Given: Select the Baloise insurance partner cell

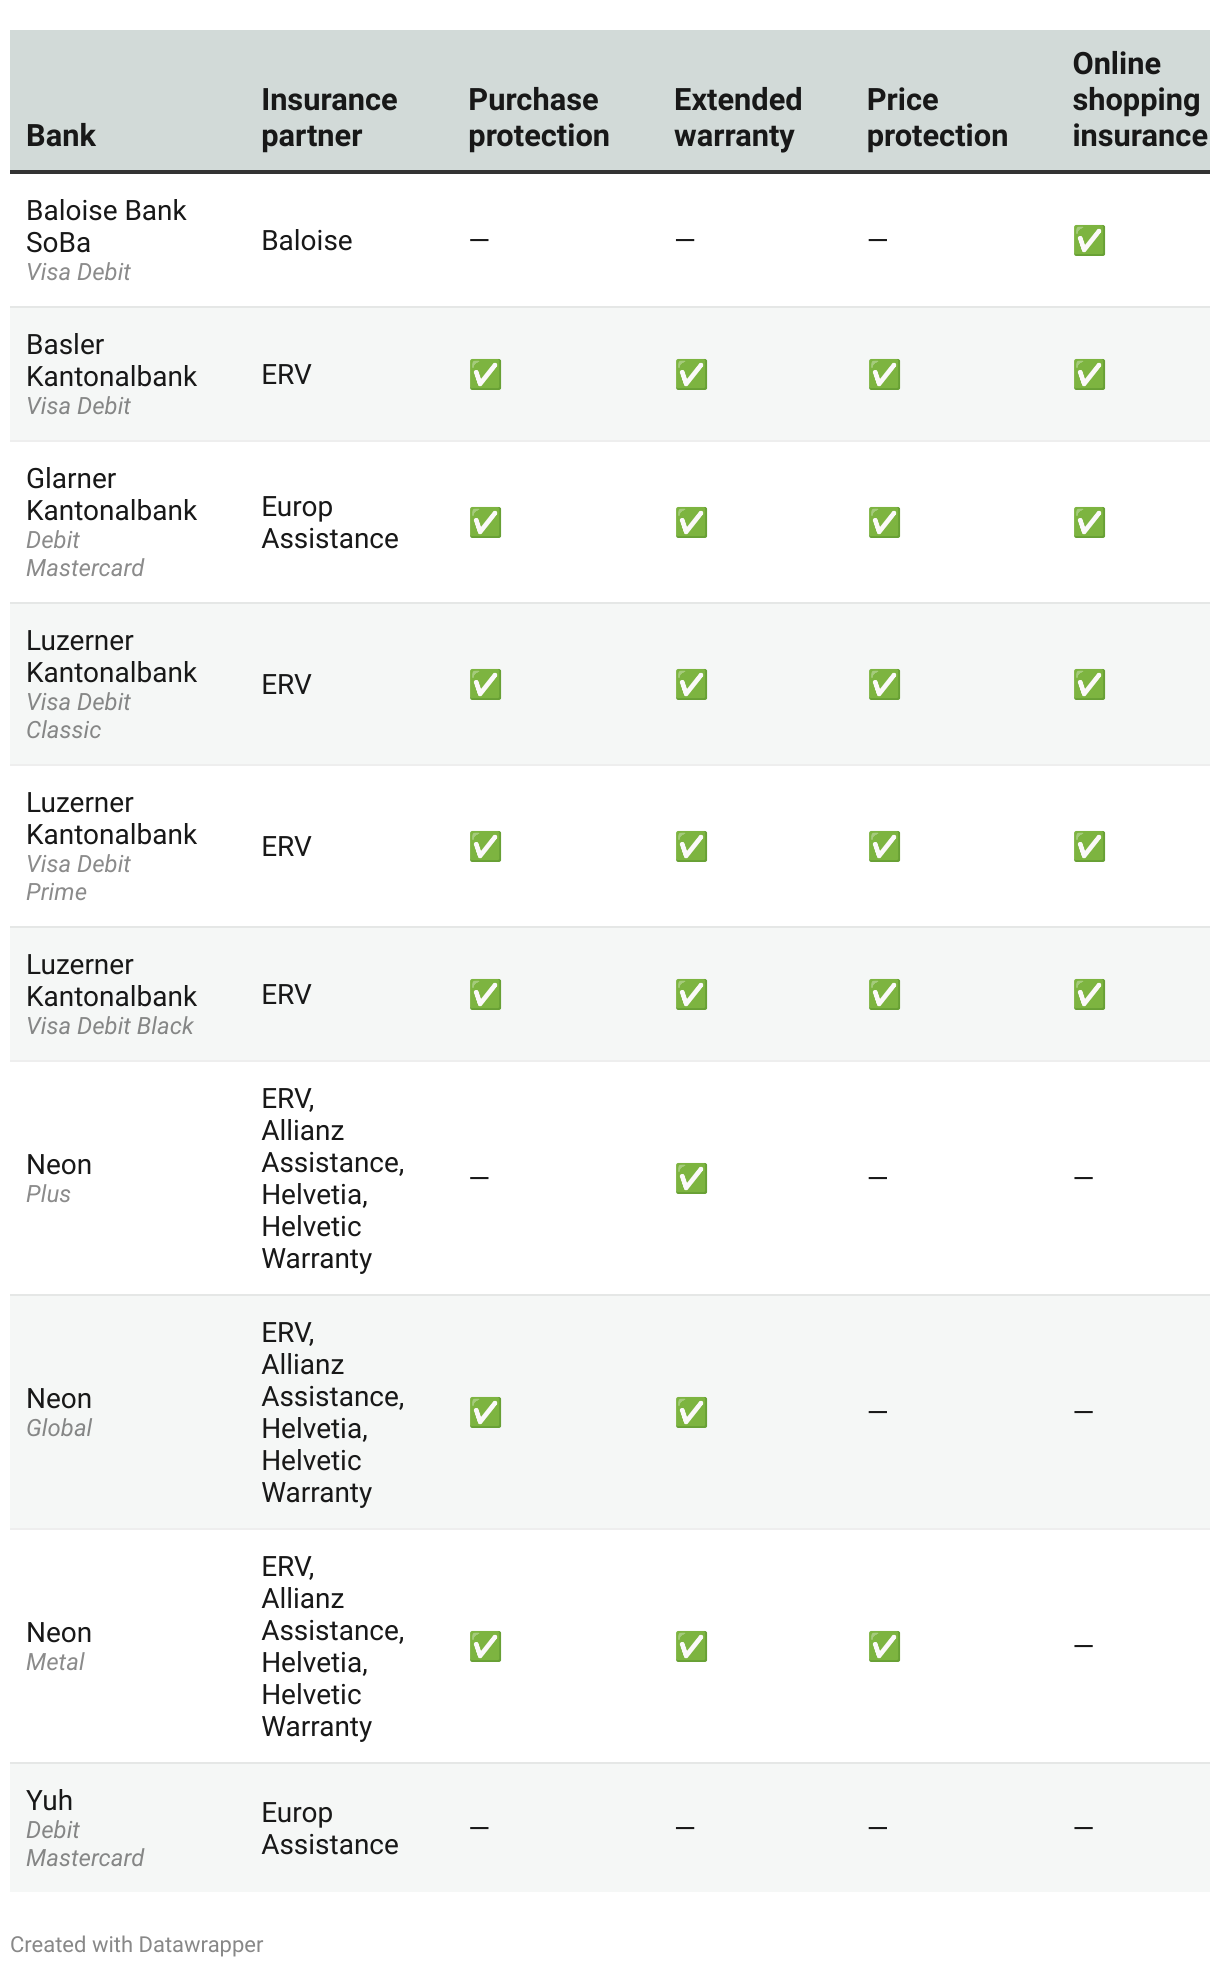Looking at the screenshot, I should 307,241.
